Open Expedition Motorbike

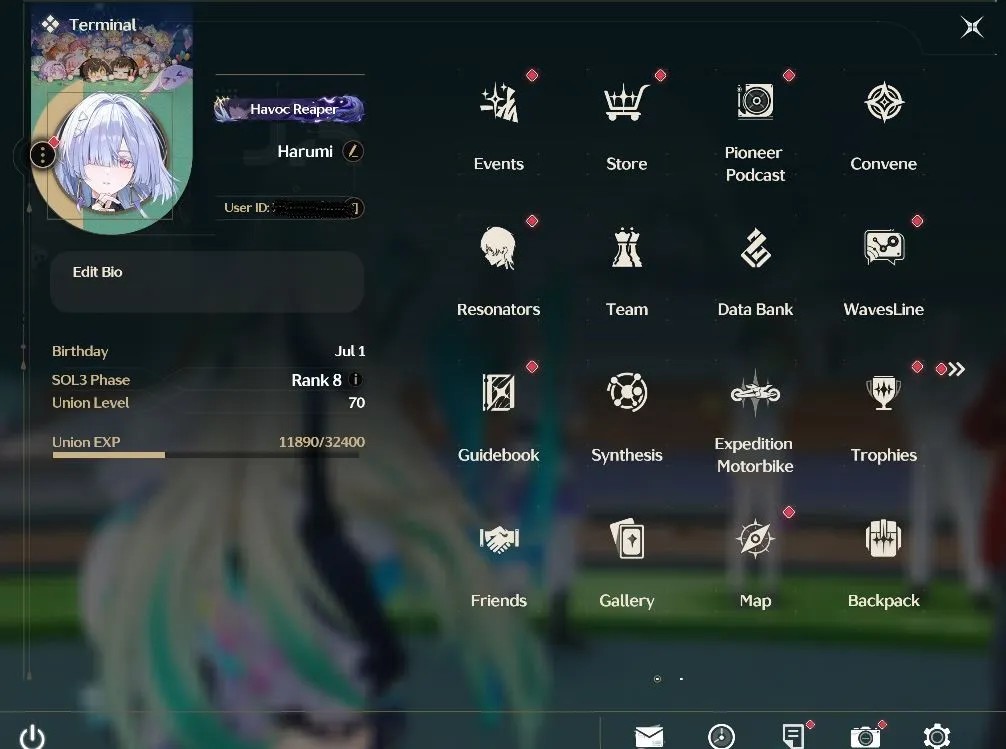coord(755,393)
